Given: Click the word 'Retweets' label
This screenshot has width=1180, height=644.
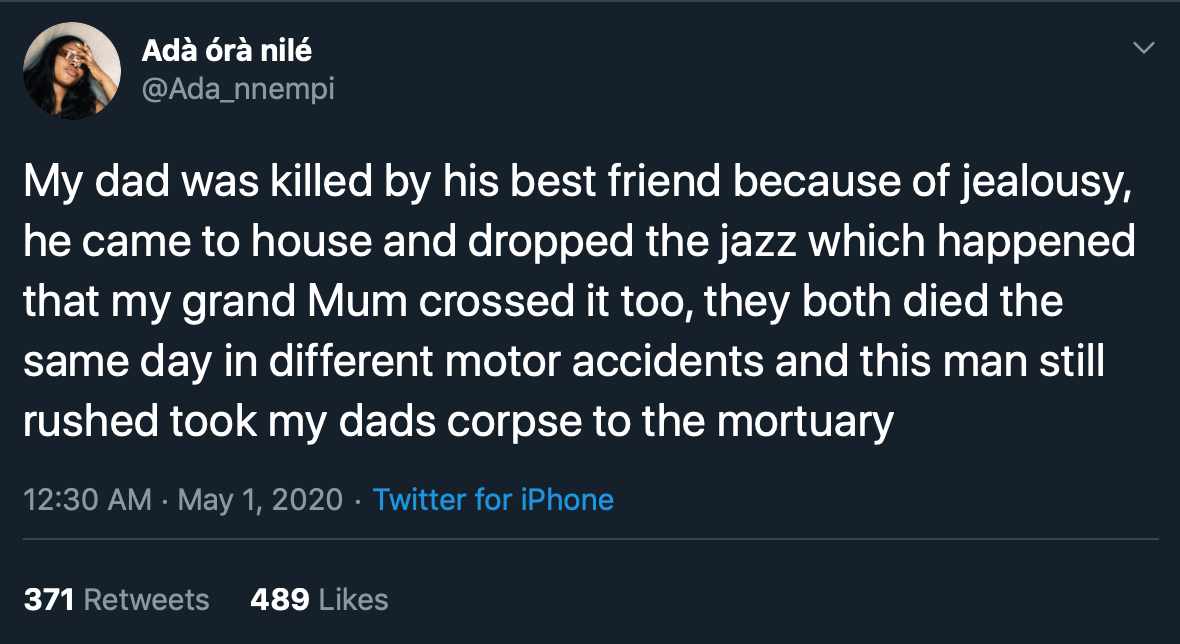Looking at the screenshot, I should [x=147, y=599].
